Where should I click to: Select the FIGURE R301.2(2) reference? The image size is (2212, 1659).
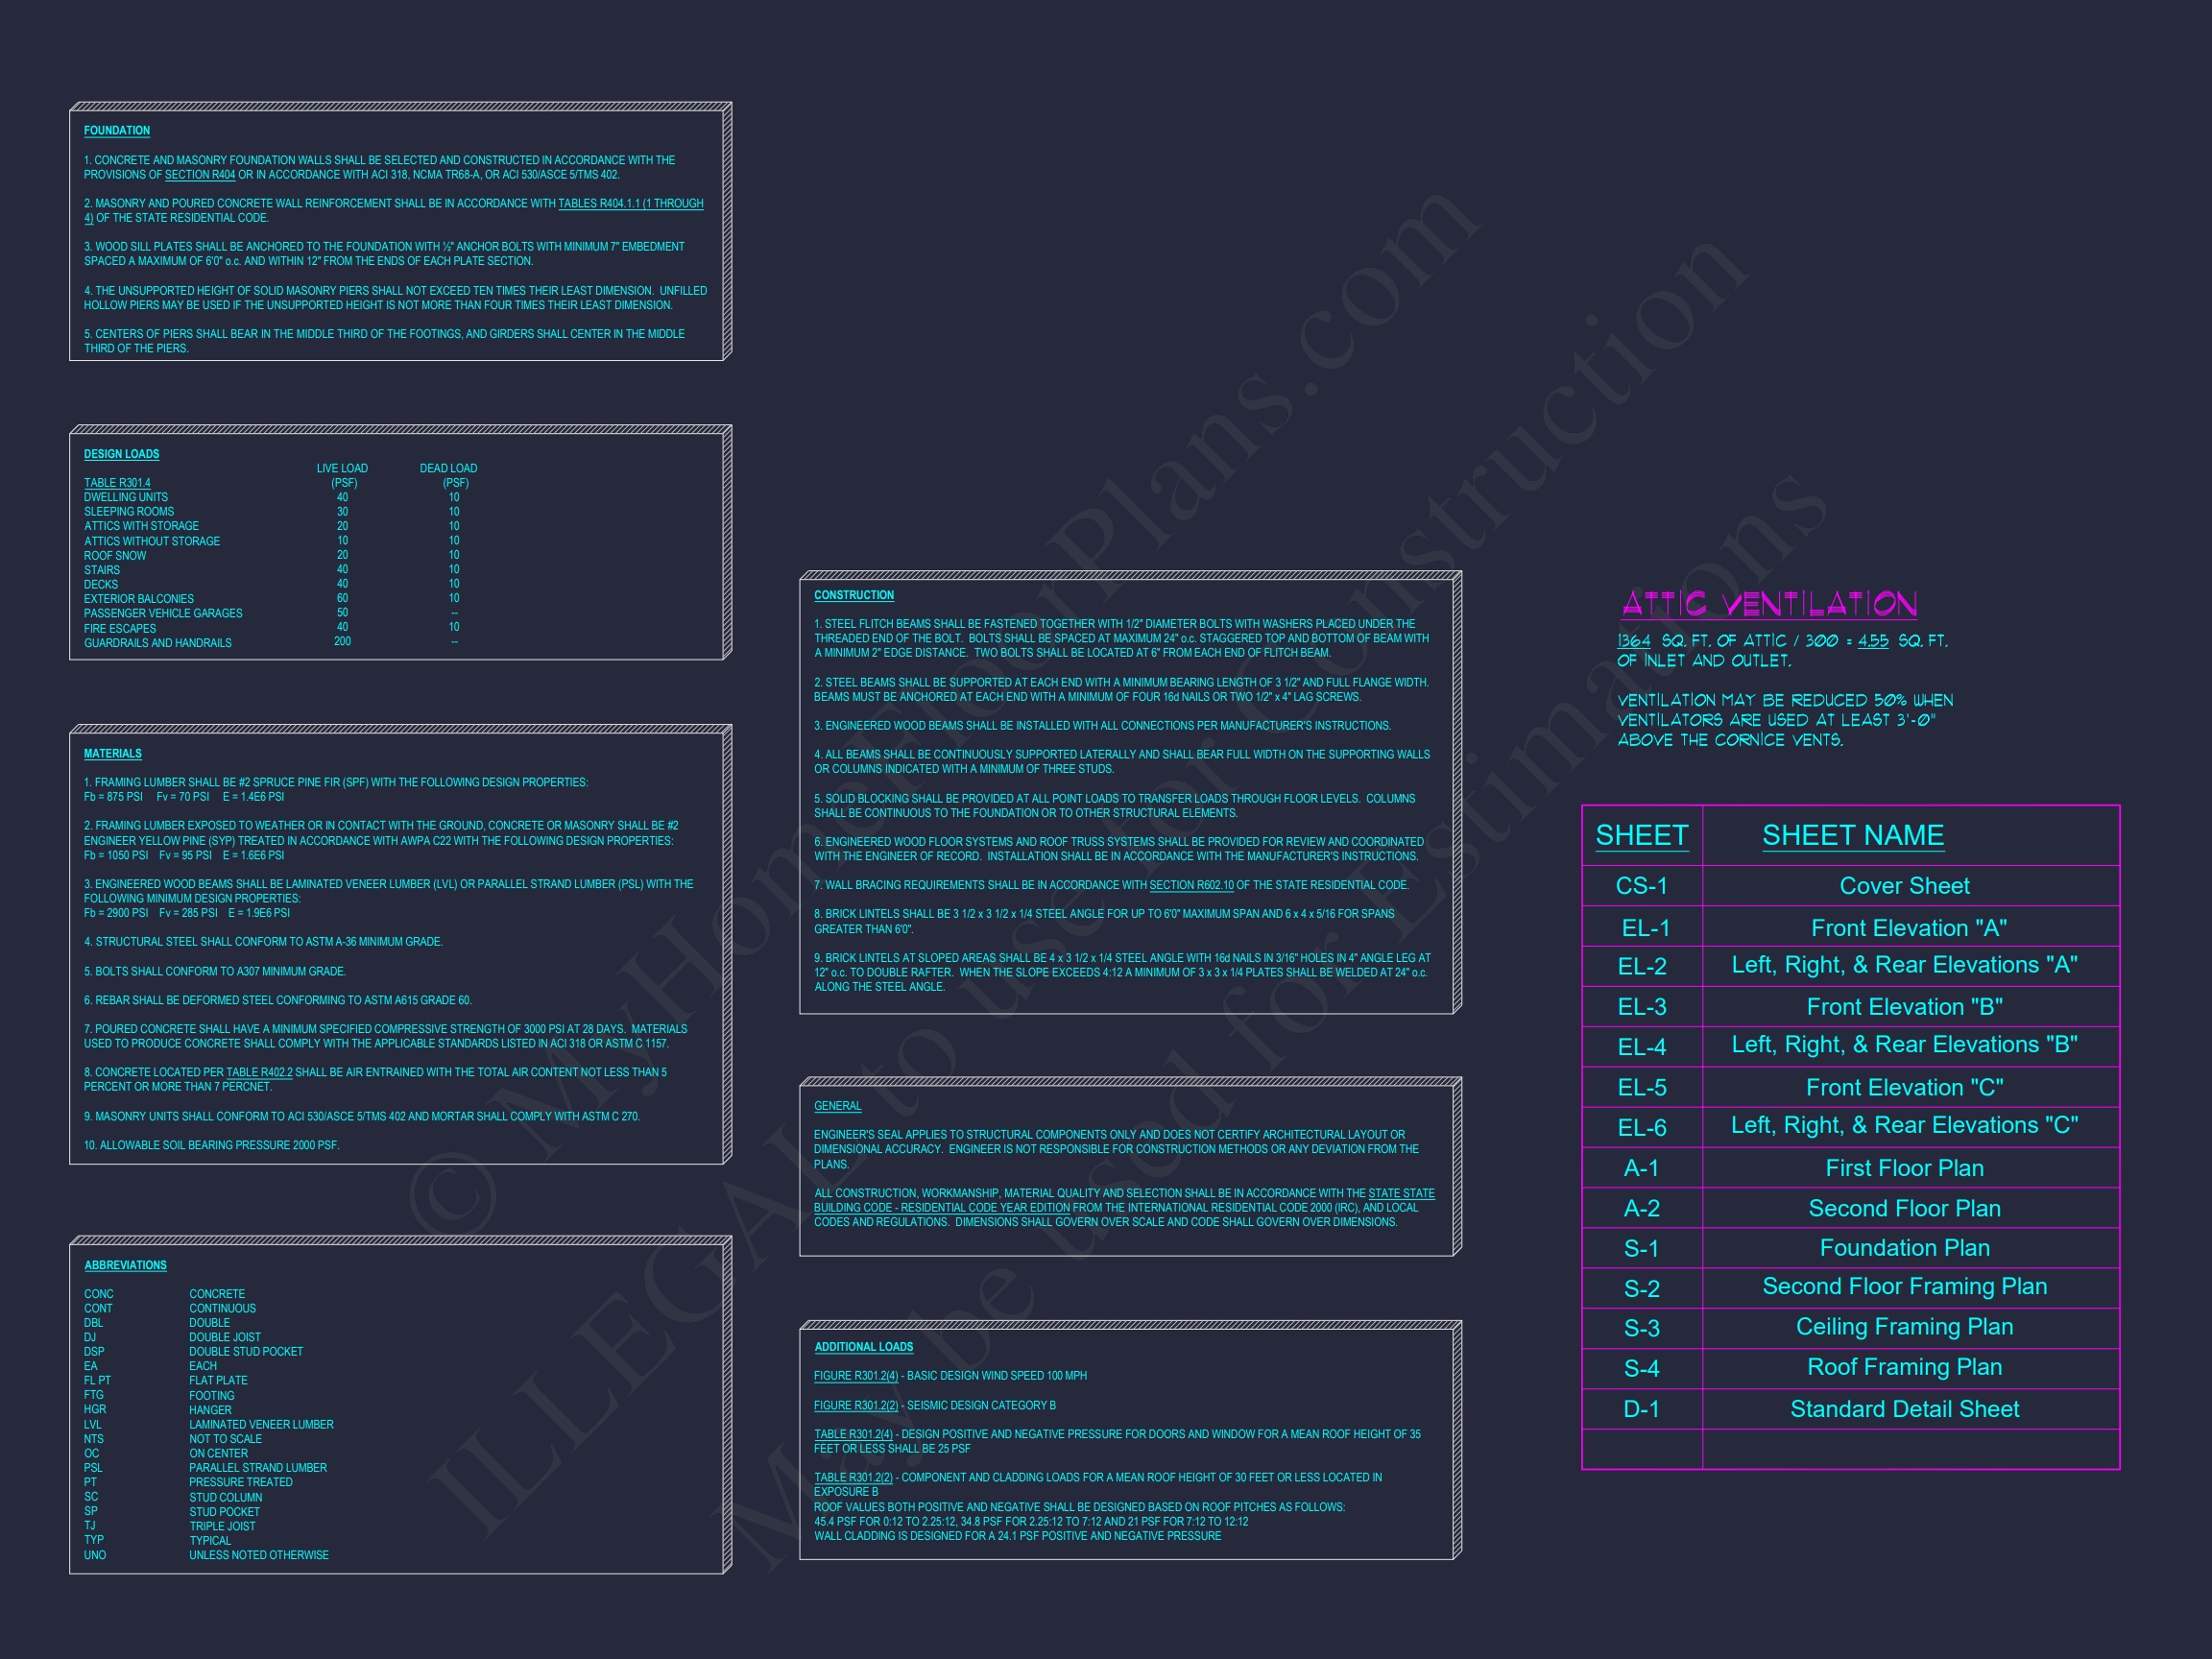[x=856, y=1405]
